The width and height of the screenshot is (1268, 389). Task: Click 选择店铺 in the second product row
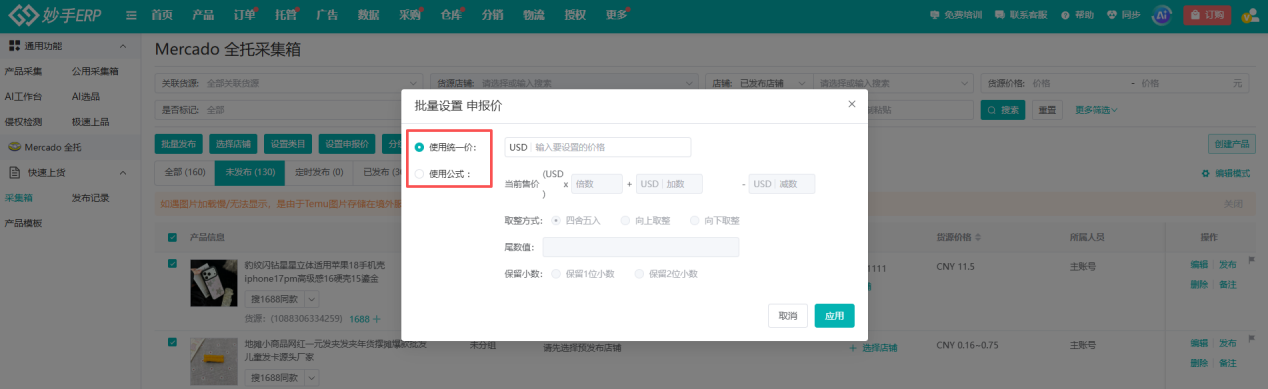(x=873, y=347)
